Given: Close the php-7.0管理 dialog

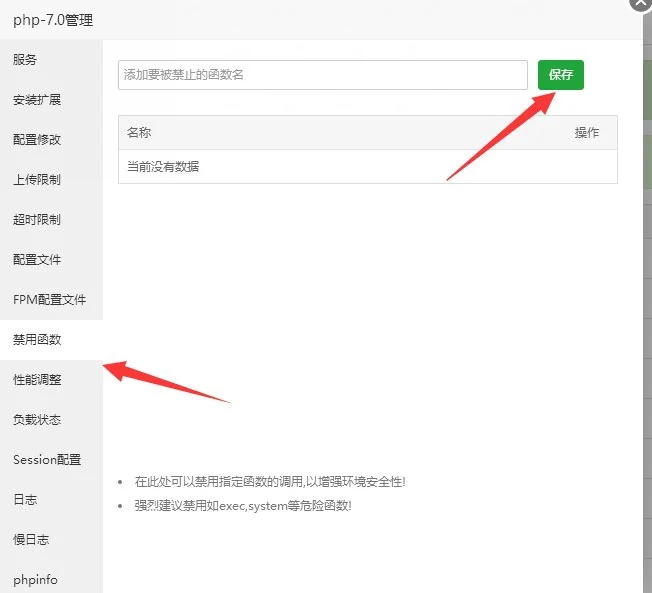Looking at the screenshot, I should click(639, 3).
